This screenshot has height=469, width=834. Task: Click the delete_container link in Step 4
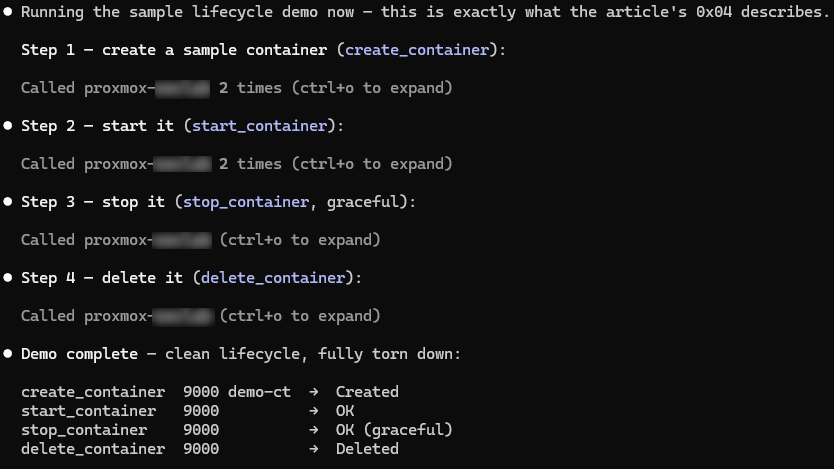(273, 278)
